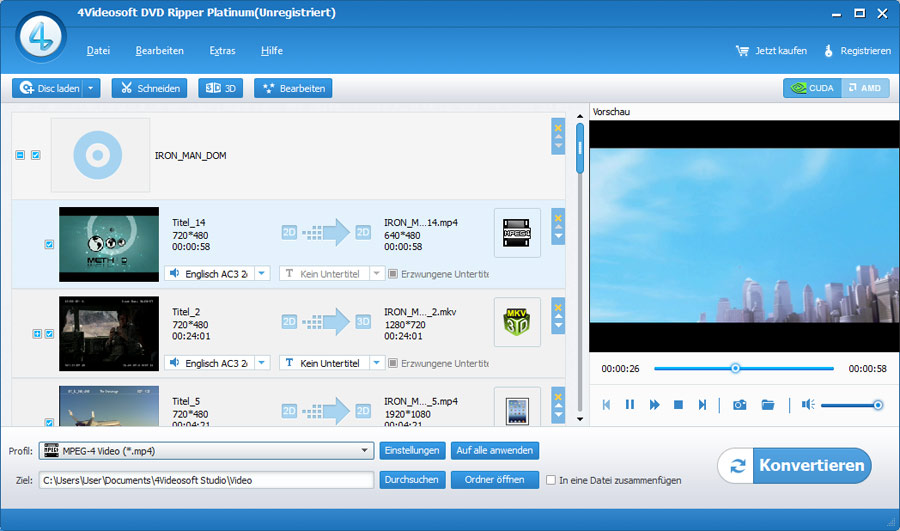Screen dimensions: 900x531
Task: Move Titel_14 down with its arrow
Action: pyautogui.click(x=558, y=237)
